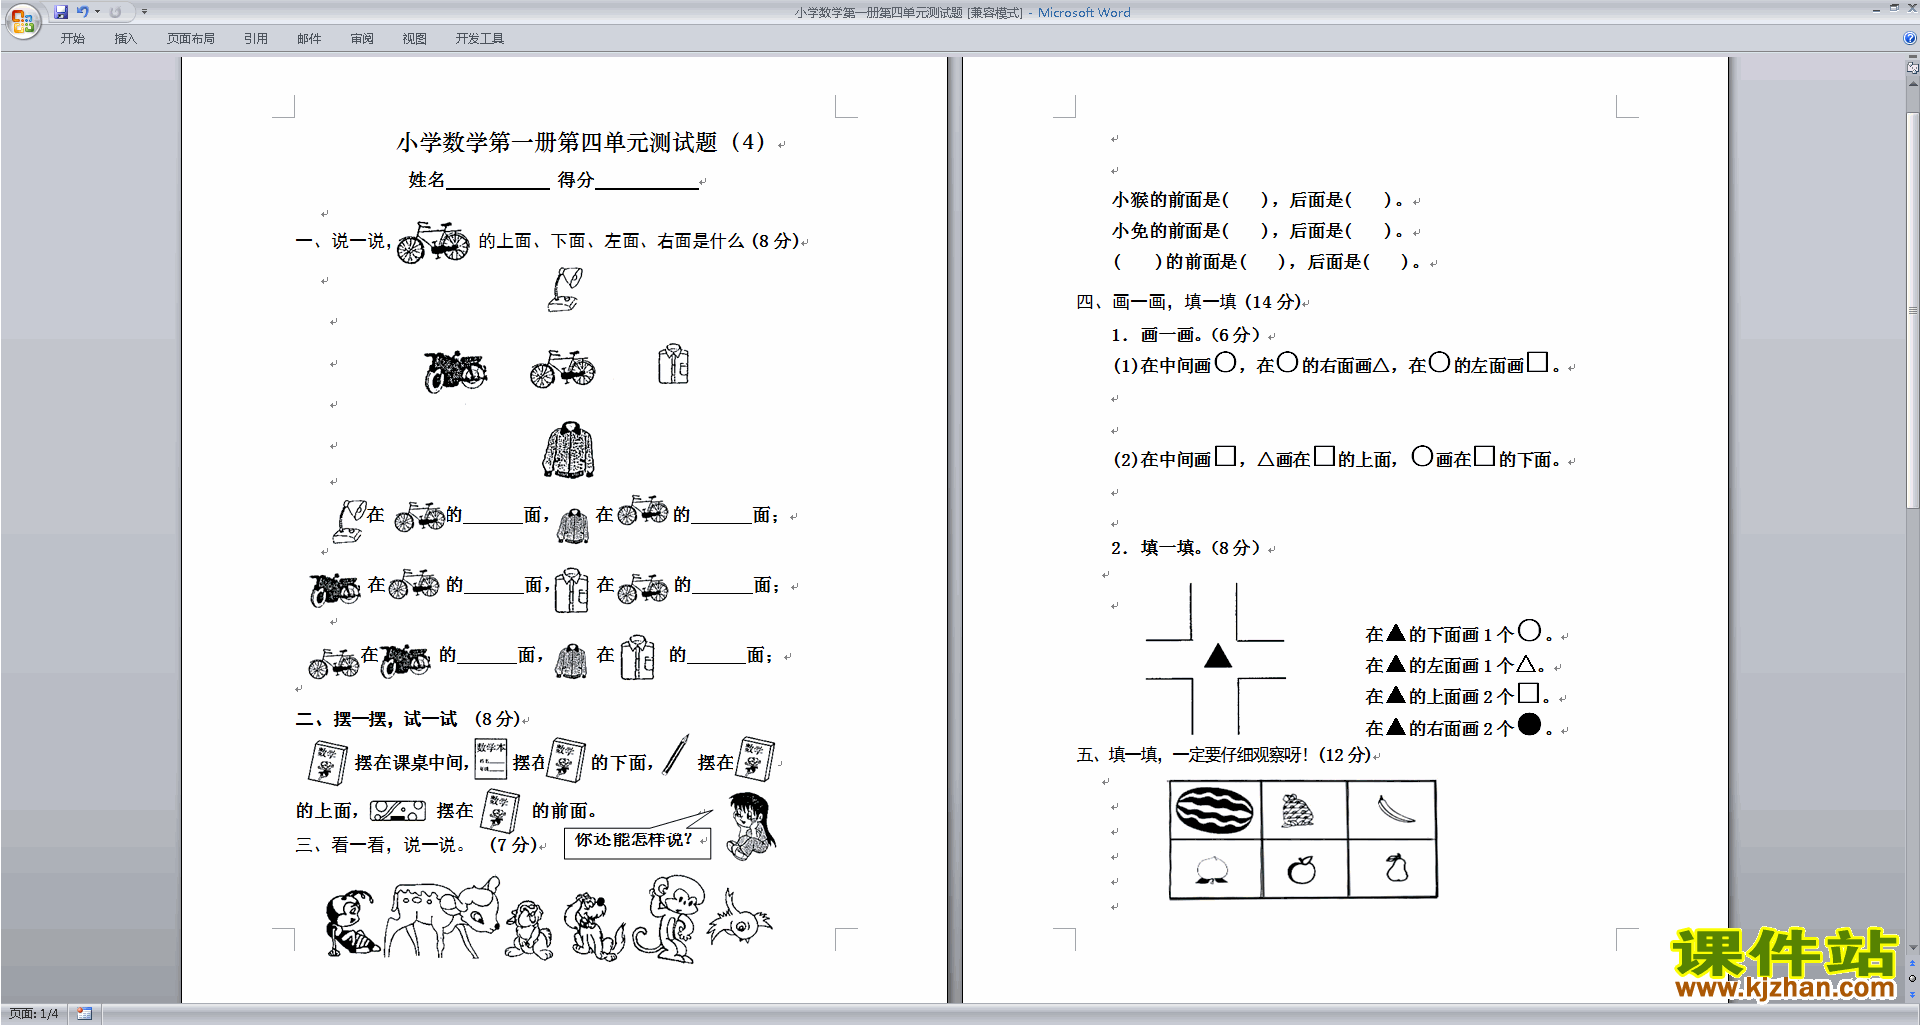The height and width of the screenshot is (1025, 1920).
Task: Open the 插入 ribbon tab
Action: coord(125,39)
